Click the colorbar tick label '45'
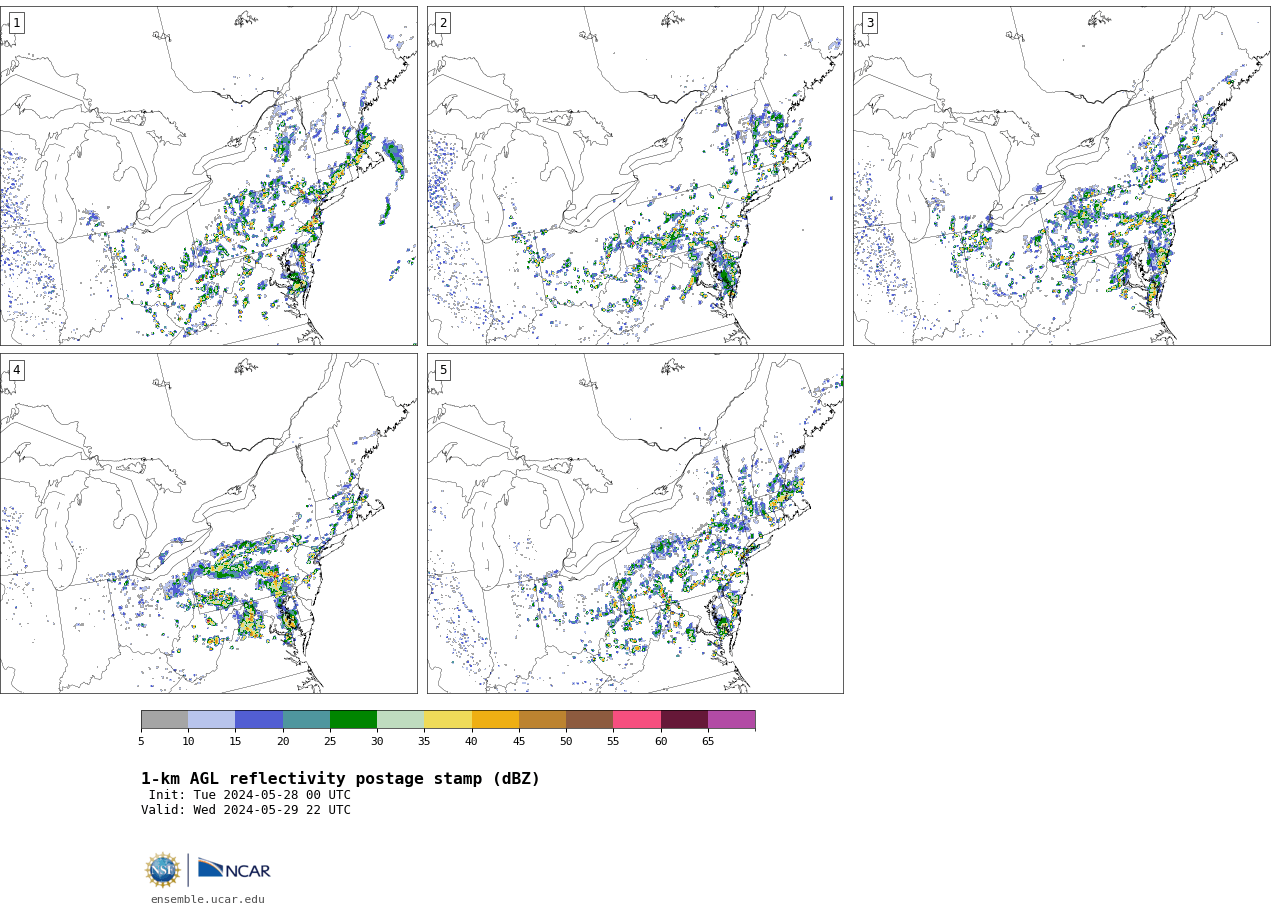 [519, 741]
